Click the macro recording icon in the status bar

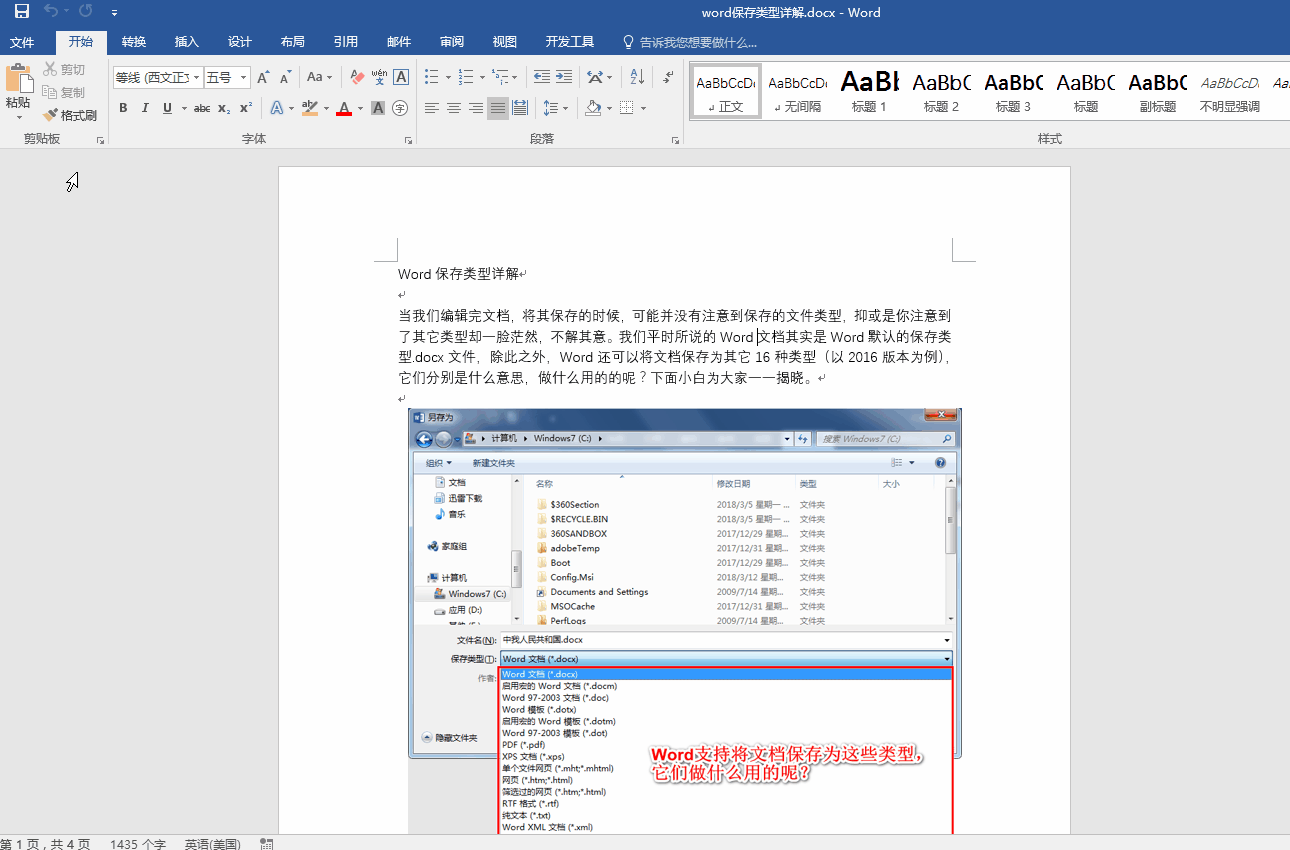pos(267,844)
